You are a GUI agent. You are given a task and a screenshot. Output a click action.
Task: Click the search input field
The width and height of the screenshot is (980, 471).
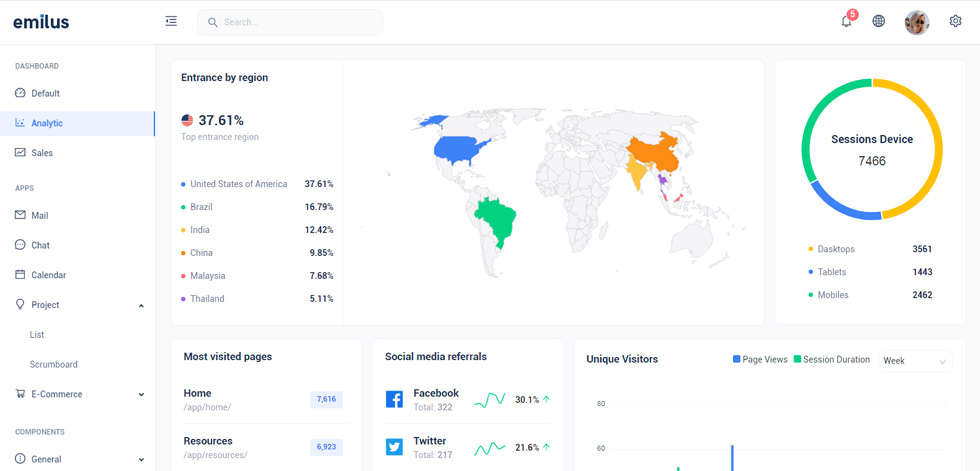click(290, 22)
